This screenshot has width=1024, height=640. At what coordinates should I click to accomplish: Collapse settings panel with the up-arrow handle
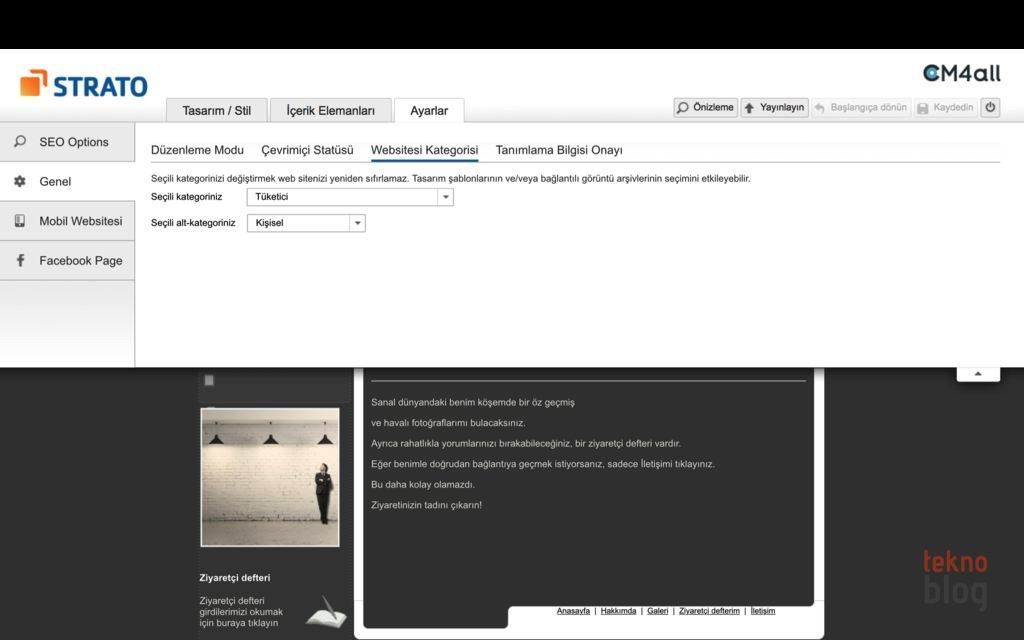pyautogui.click(x=978, y=374)
